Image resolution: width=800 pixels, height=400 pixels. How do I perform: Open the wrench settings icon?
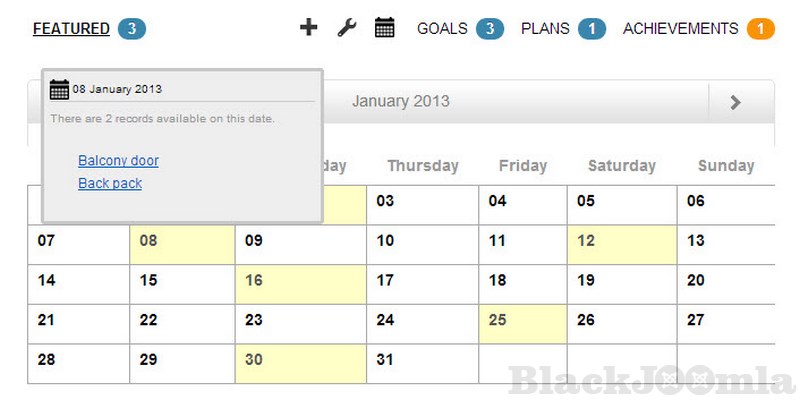click(x=346, y=28)
